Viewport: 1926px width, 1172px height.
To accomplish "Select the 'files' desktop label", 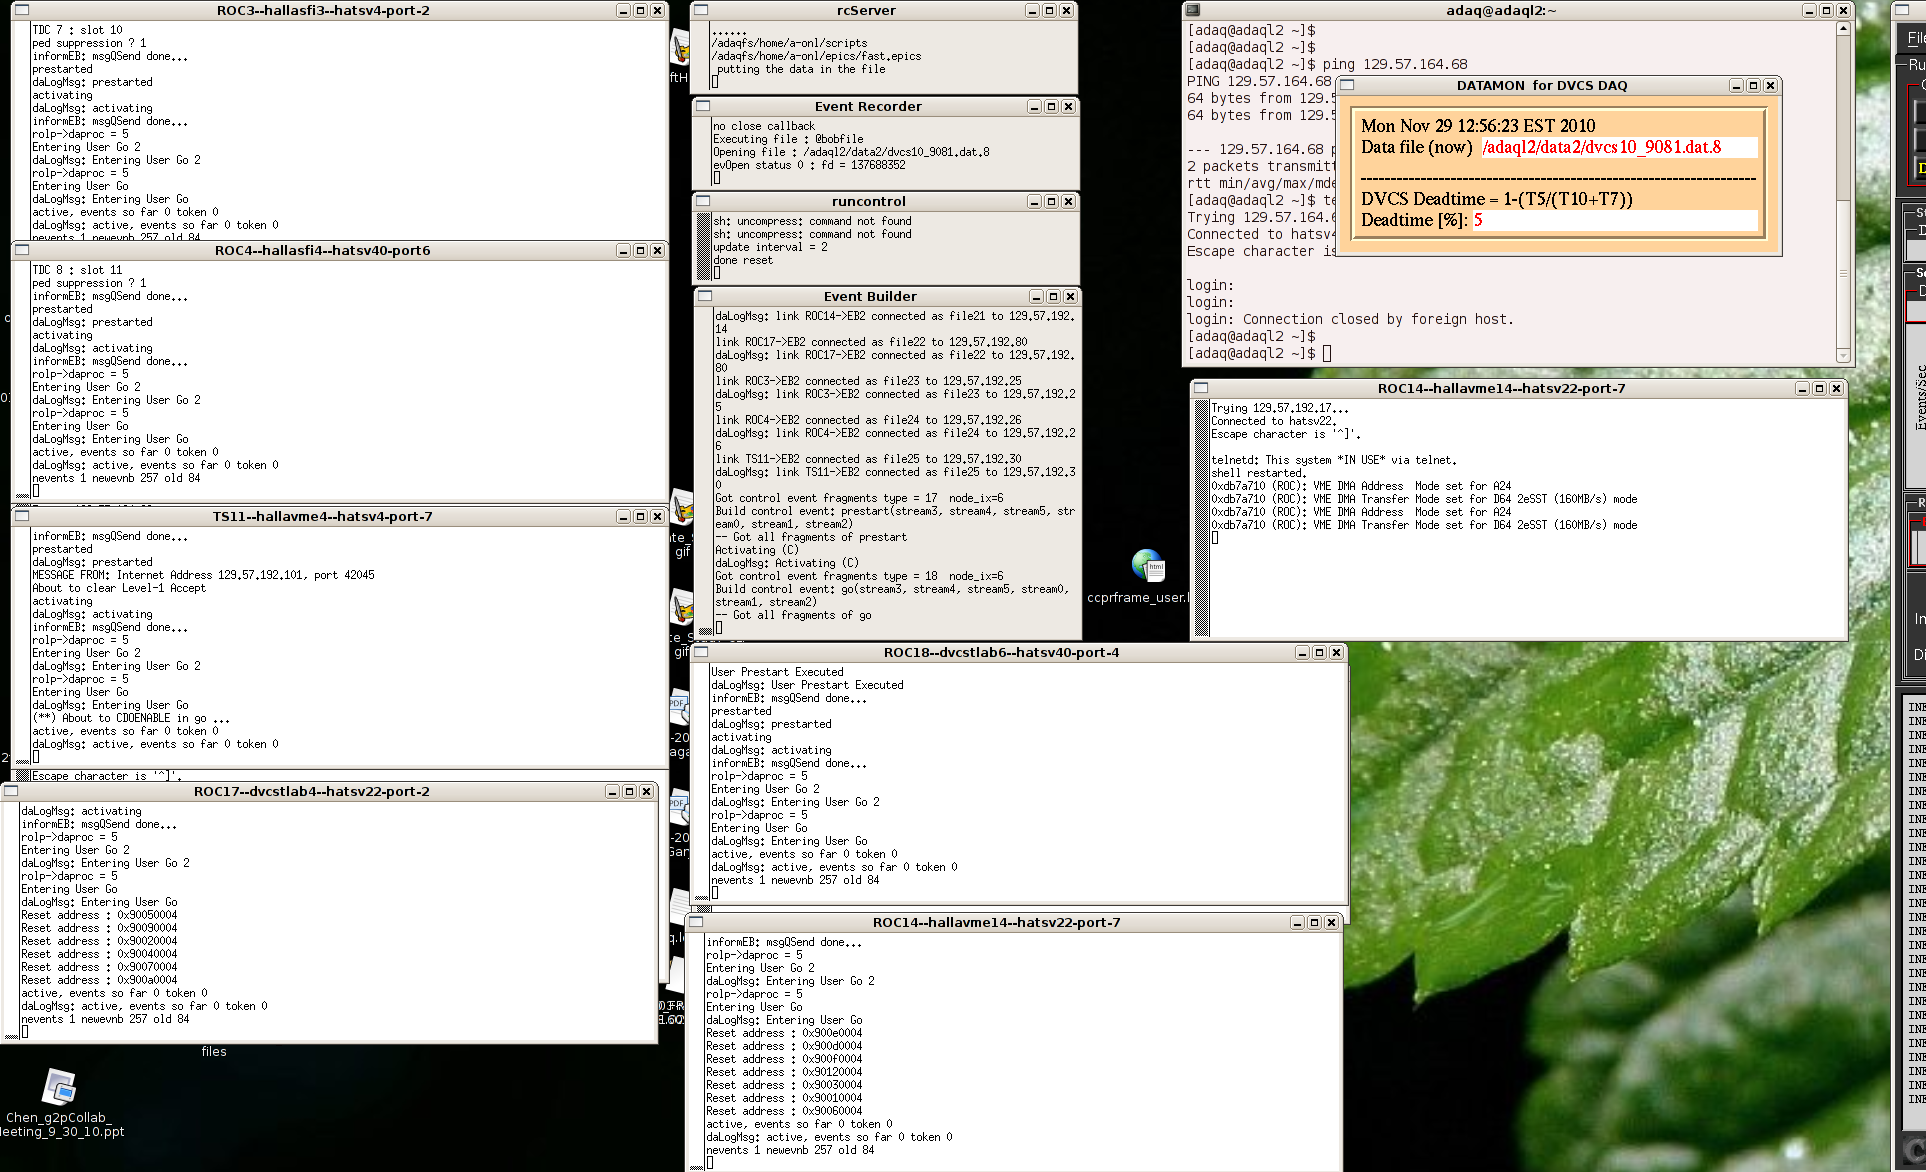I will [x=214, y=1051].
